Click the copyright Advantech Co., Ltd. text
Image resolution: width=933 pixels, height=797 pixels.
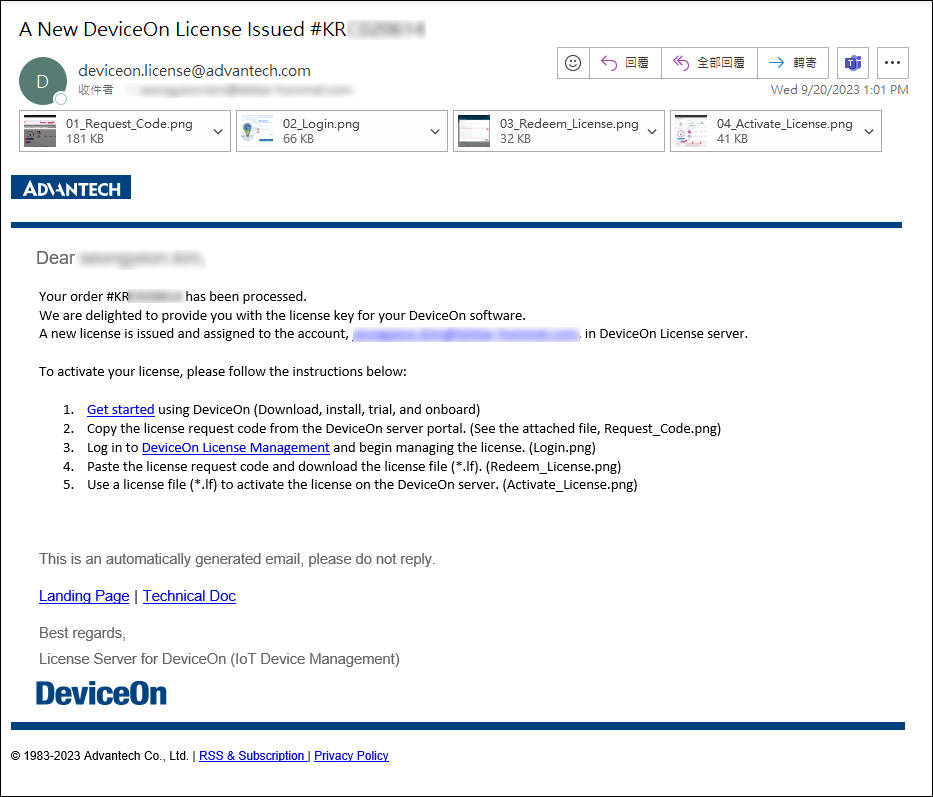point(99,755)
